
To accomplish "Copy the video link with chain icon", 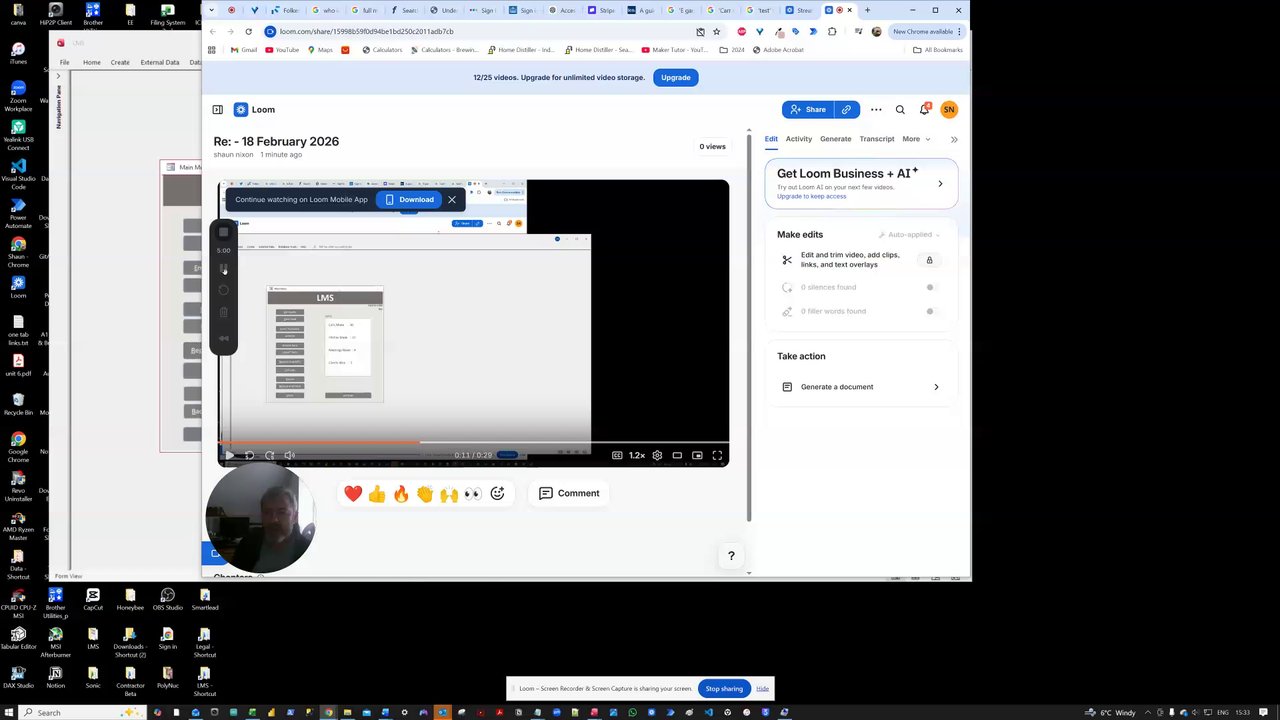I will coord(847,110).
